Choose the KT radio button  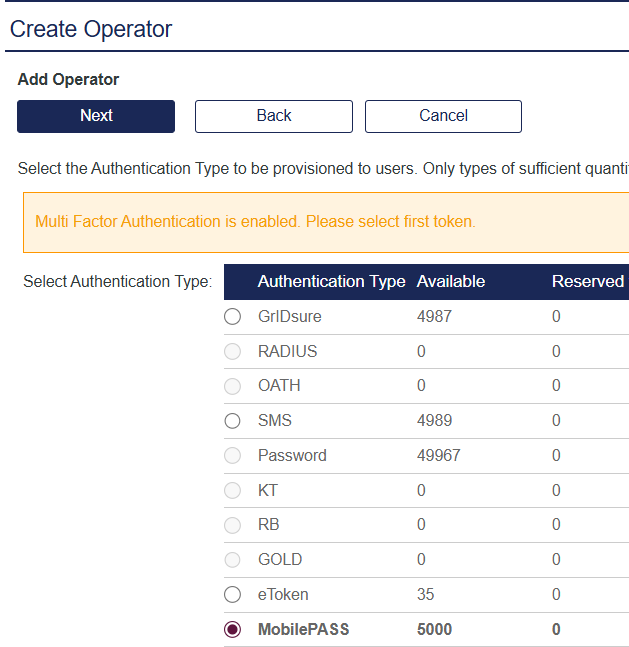pyautogui.click(x=233, y=491)
